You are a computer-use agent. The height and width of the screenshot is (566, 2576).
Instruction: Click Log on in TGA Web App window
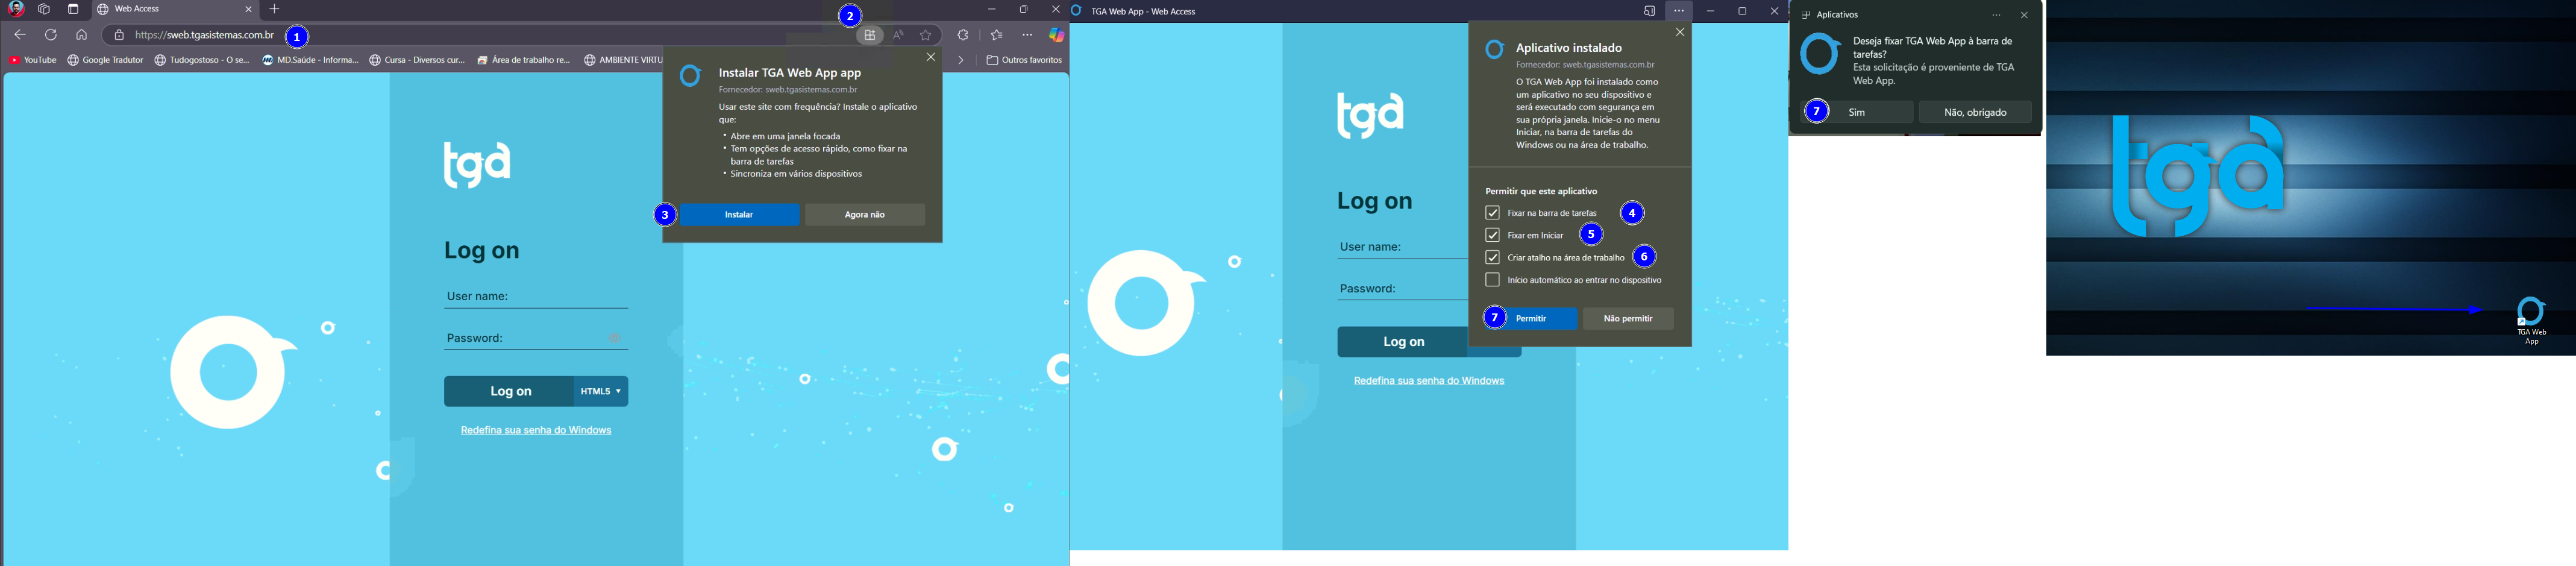(x=1403, y=342)
